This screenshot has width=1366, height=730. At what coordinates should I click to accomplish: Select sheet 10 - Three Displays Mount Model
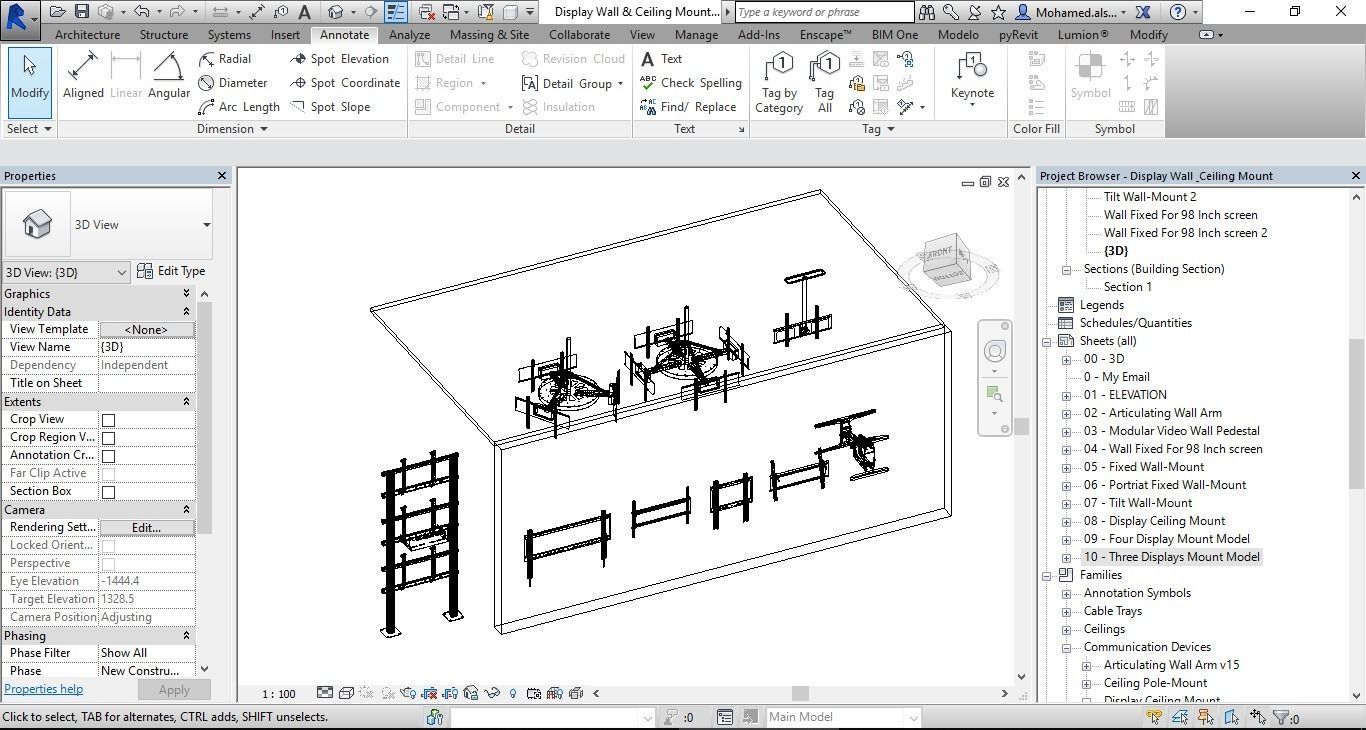1171,557
